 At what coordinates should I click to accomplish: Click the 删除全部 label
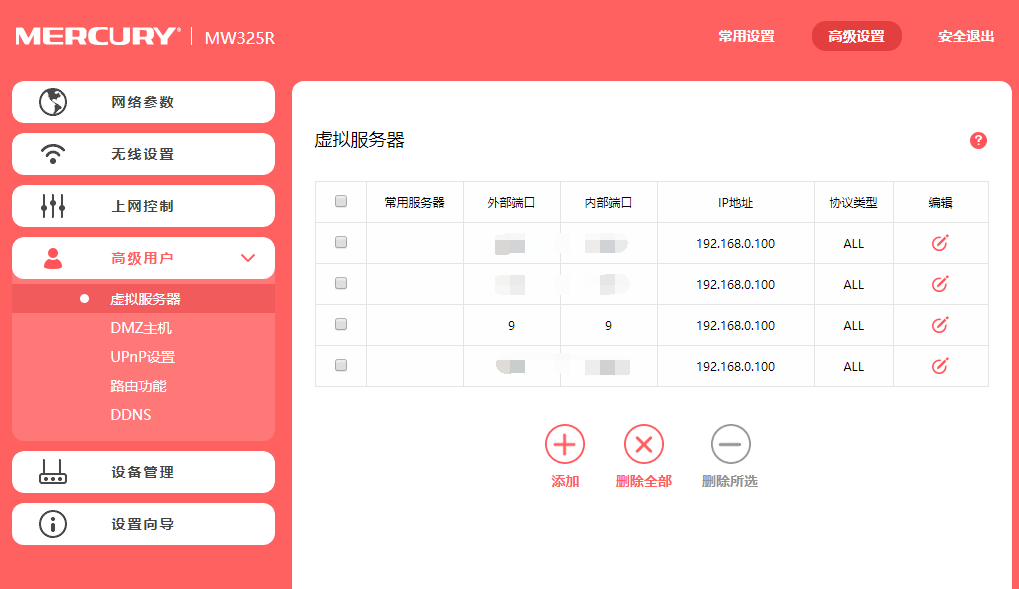[x=643, y=481]
